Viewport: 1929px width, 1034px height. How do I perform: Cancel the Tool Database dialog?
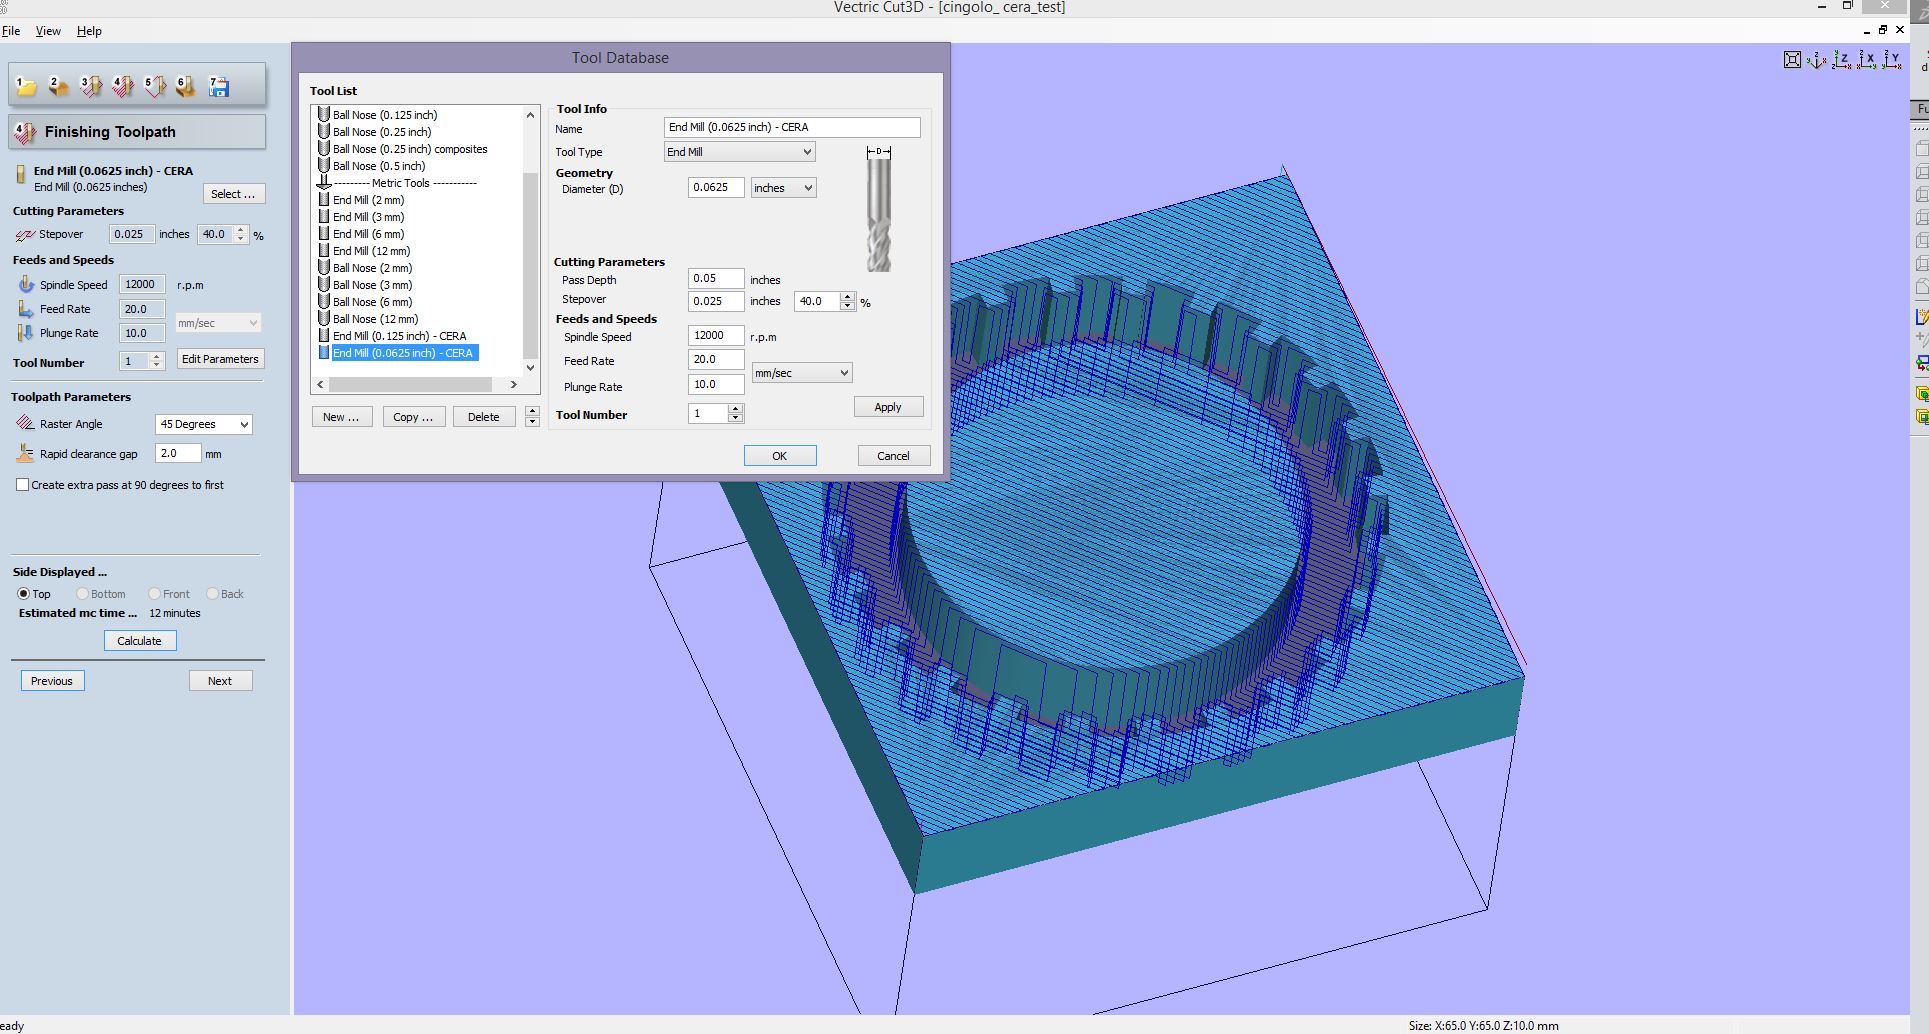pyautogui.click(x=894, y=456)
